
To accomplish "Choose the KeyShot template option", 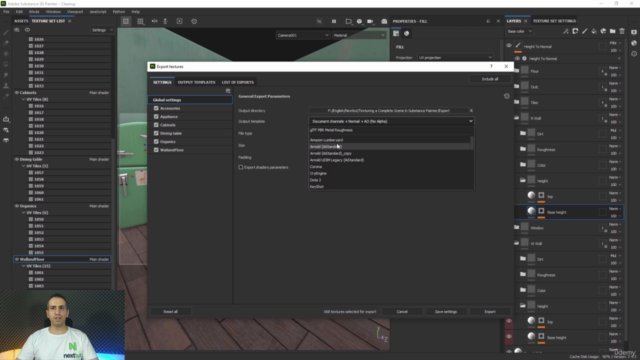I will pyautogui.click(x=390, y=187).
